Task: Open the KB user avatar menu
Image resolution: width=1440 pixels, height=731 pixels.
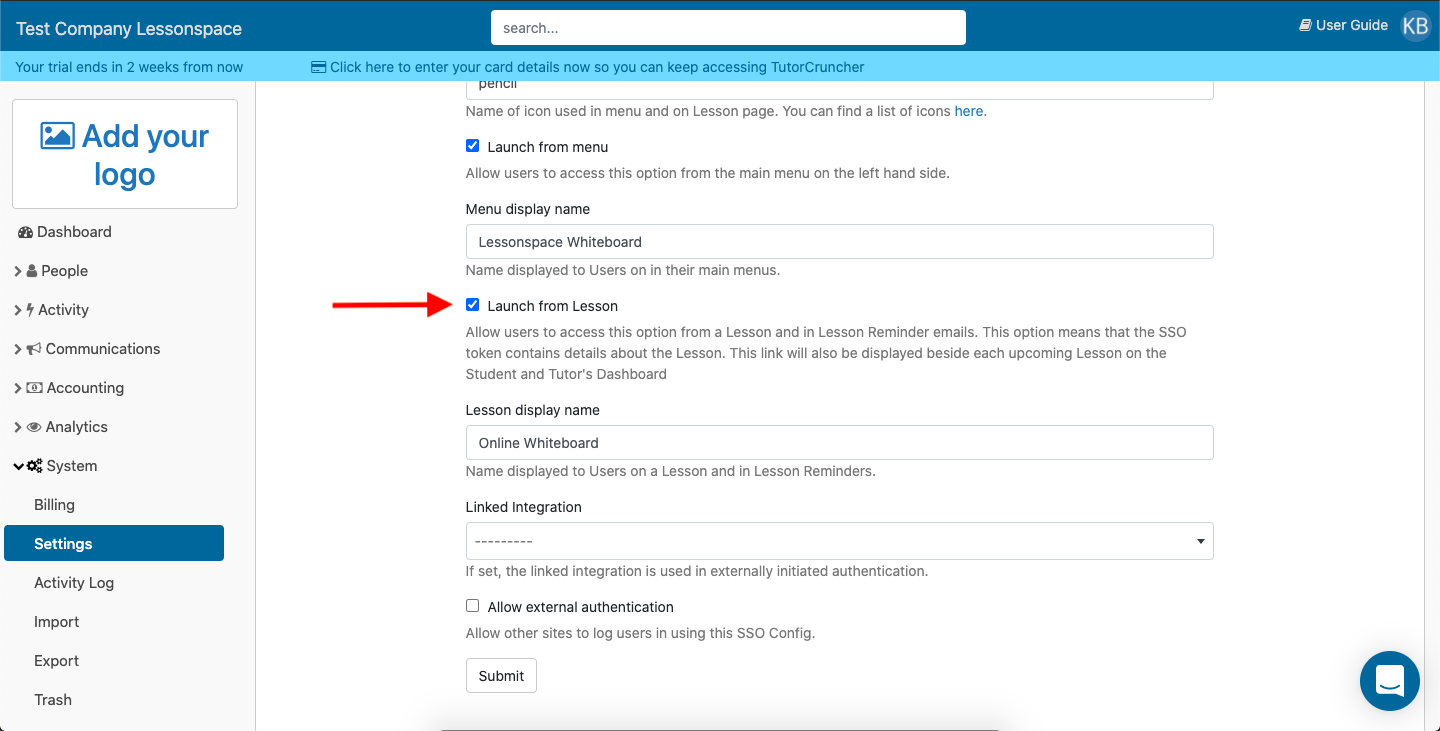Action: pyautogui.click(x=1415, y=26)
